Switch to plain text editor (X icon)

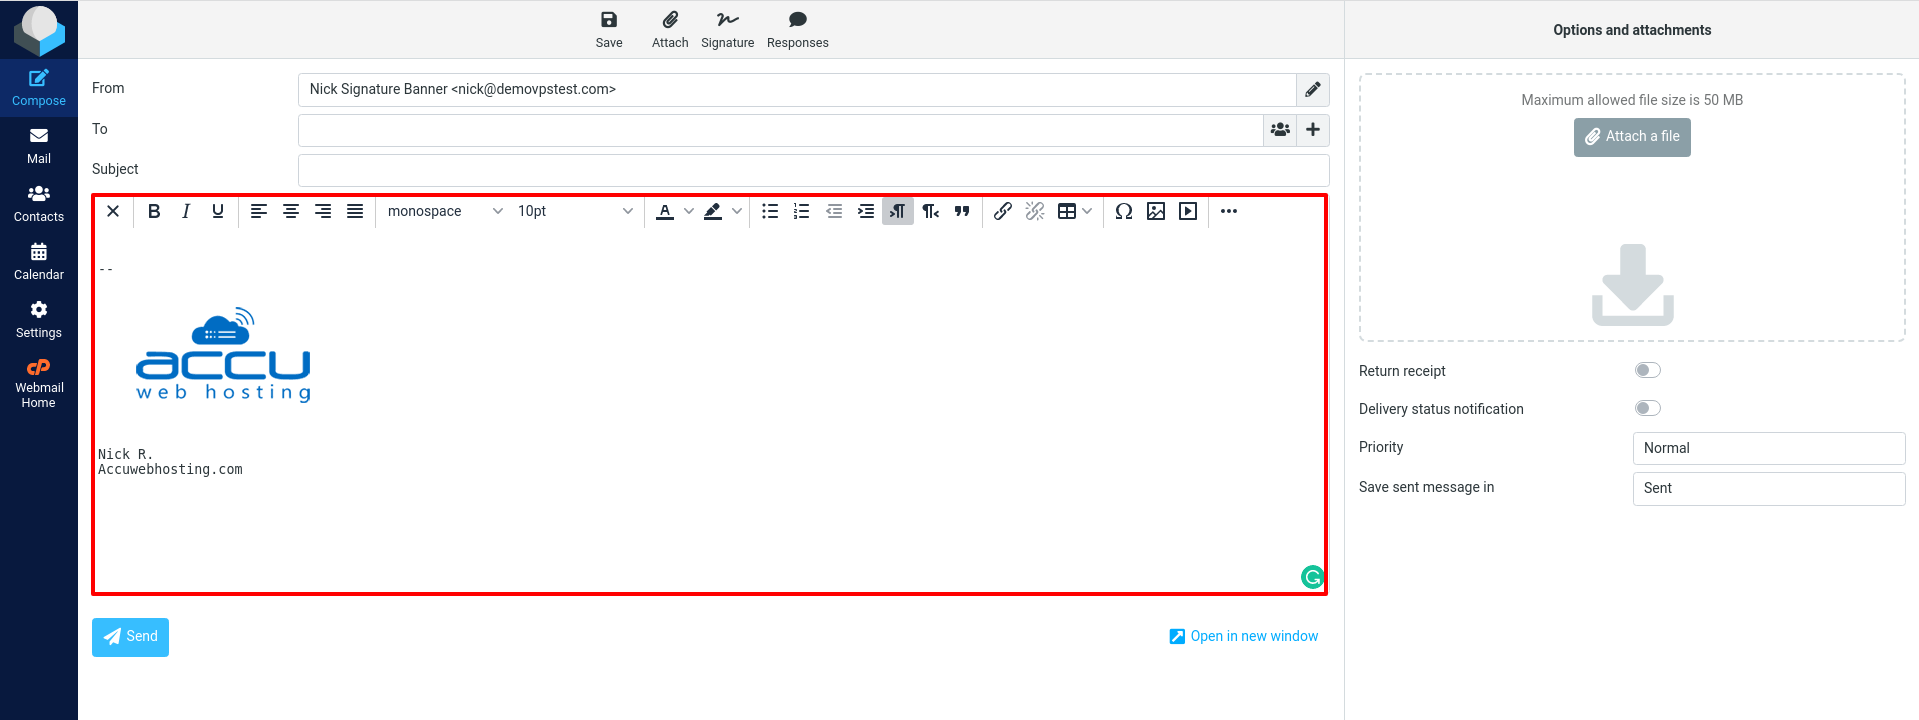point(113,211)
